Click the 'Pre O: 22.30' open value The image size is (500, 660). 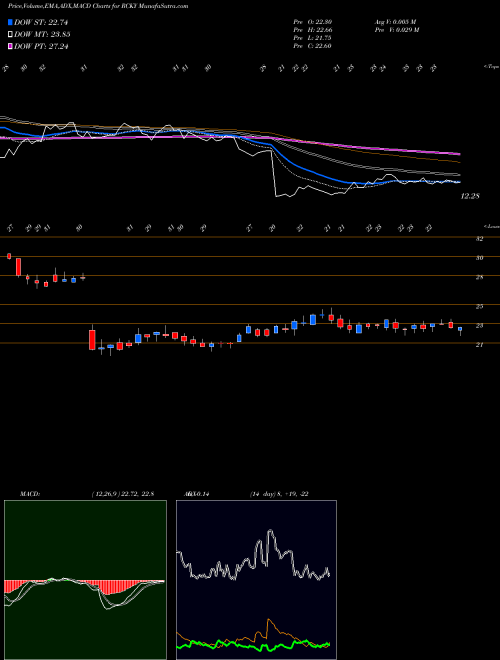pyautogui.click(x=313, y=22)
